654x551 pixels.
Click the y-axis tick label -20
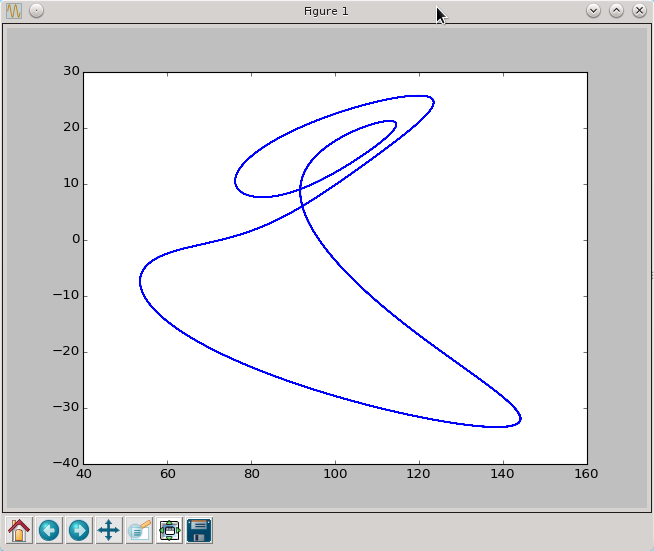click(x=67, y=352)
